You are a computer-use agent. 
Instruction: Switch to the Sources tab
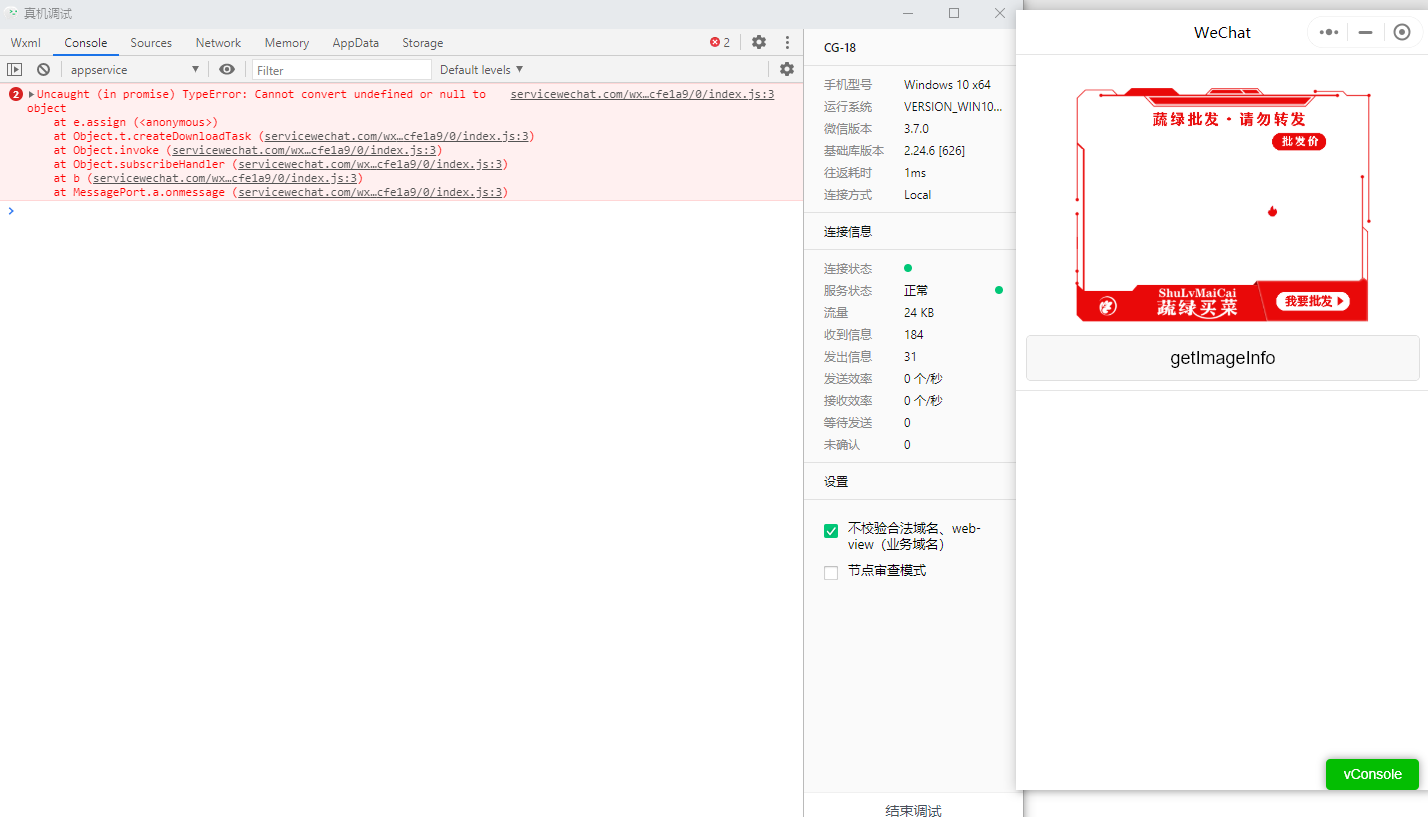pyautogui.click(x=151, y=43)
